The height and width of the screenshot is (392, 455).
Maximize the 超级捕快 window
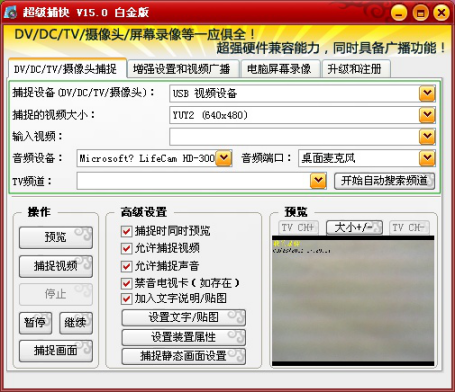(420, 13)
